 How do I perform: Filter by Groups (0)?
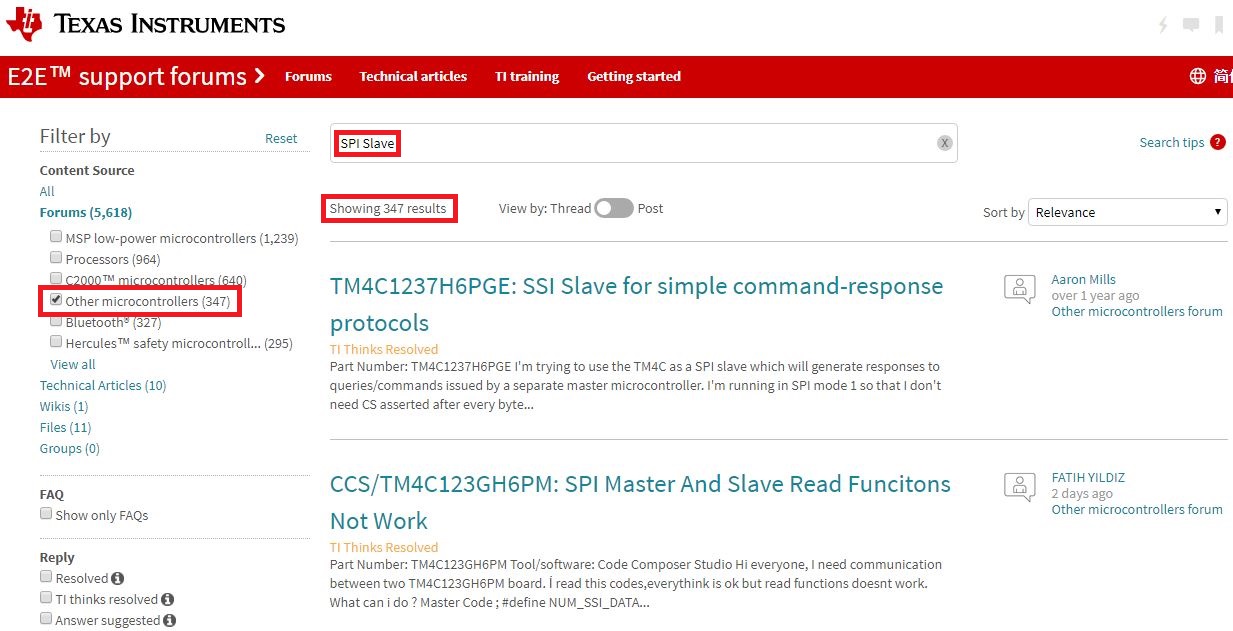tap(70, 448)
